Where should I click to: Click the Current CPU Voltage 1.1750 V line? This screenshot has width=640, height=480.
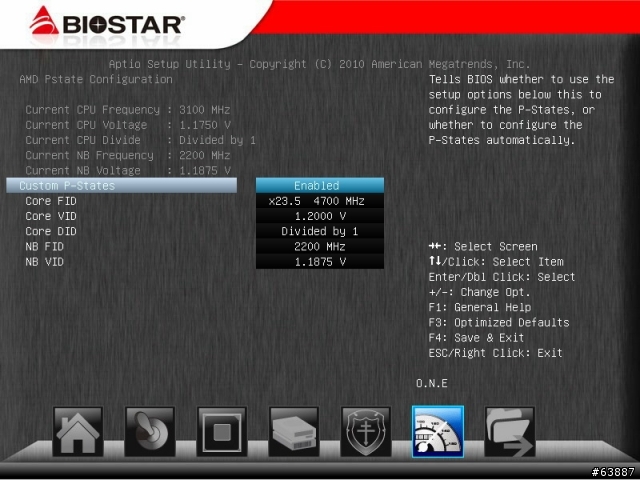click(128, 125)
